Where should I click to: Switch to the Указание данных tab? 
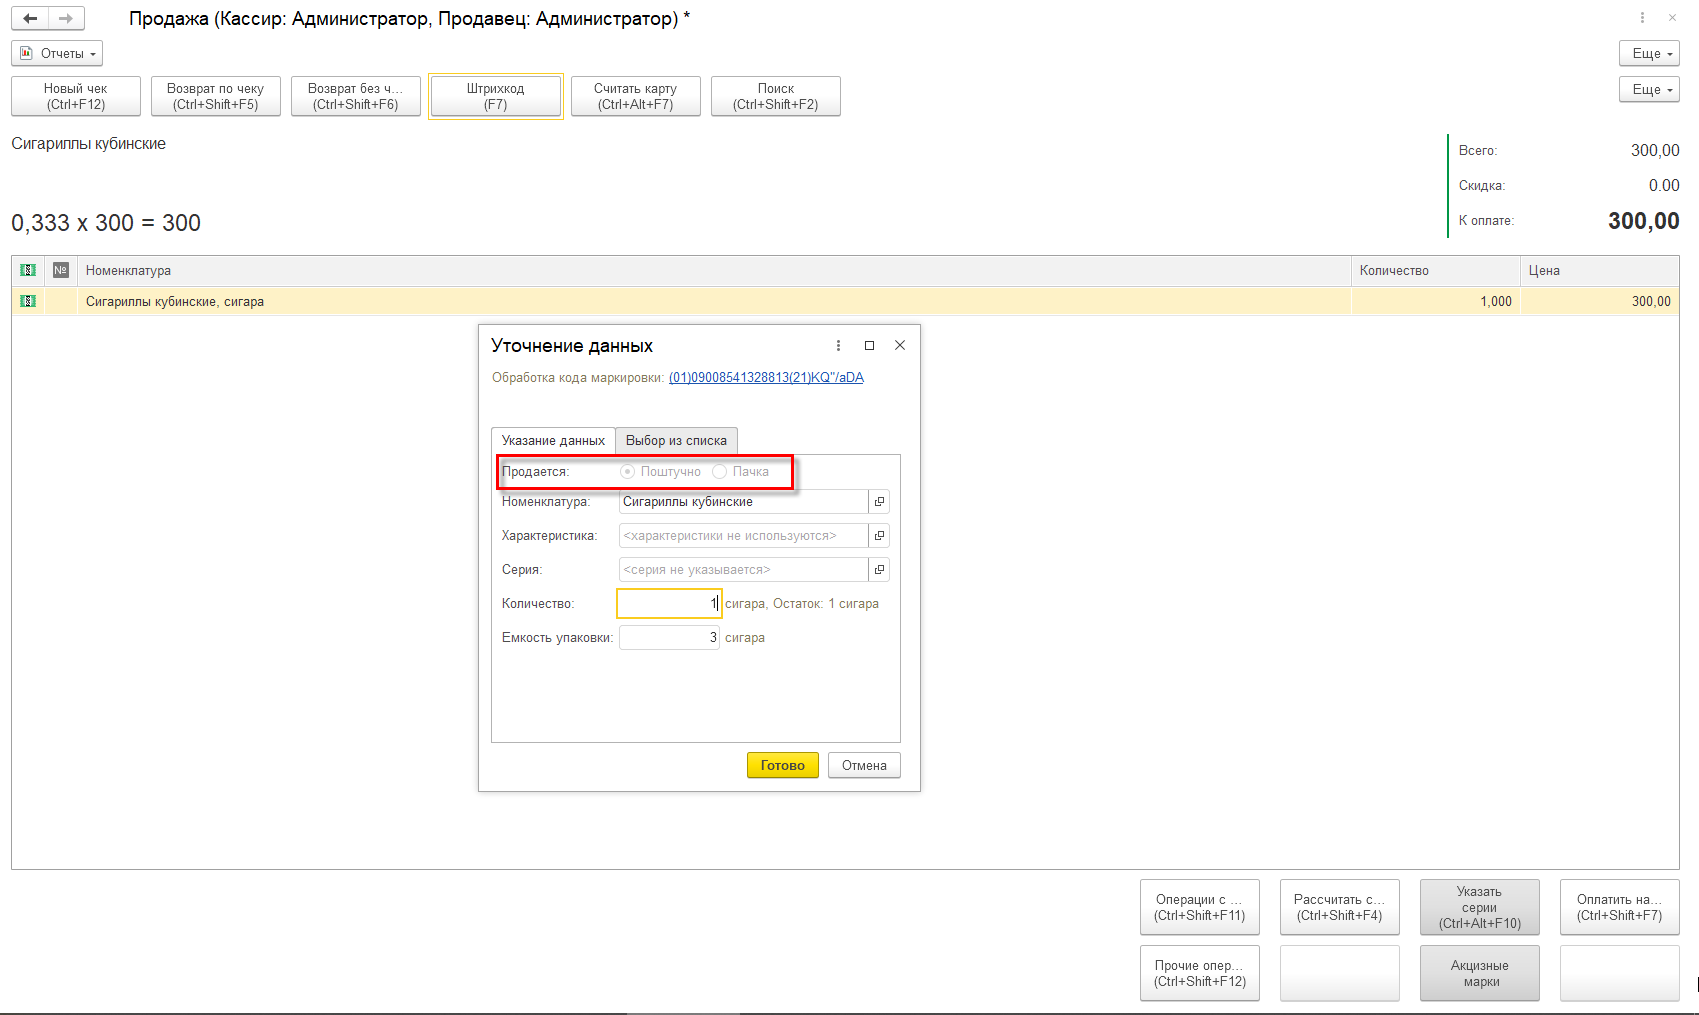click(x=553, y=441)
